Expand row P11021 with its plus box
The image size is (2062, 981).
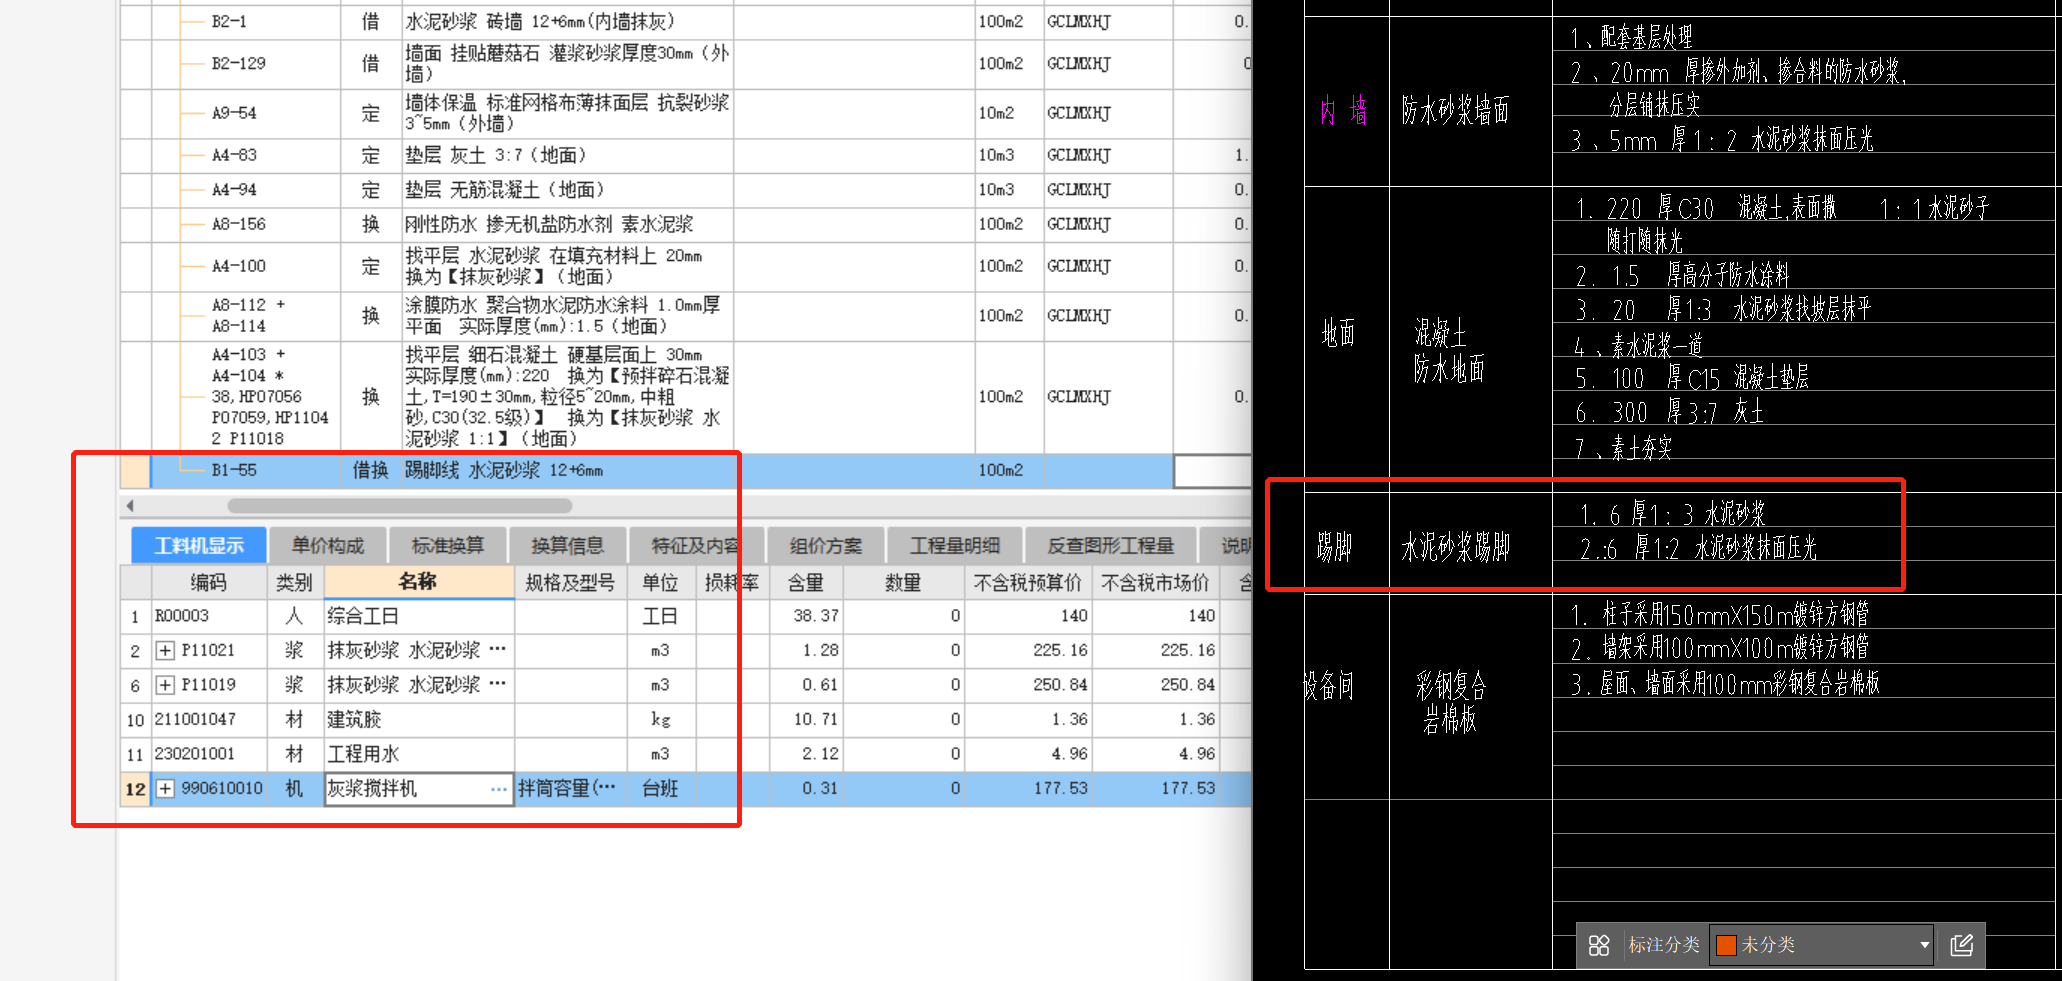point(165,651)
